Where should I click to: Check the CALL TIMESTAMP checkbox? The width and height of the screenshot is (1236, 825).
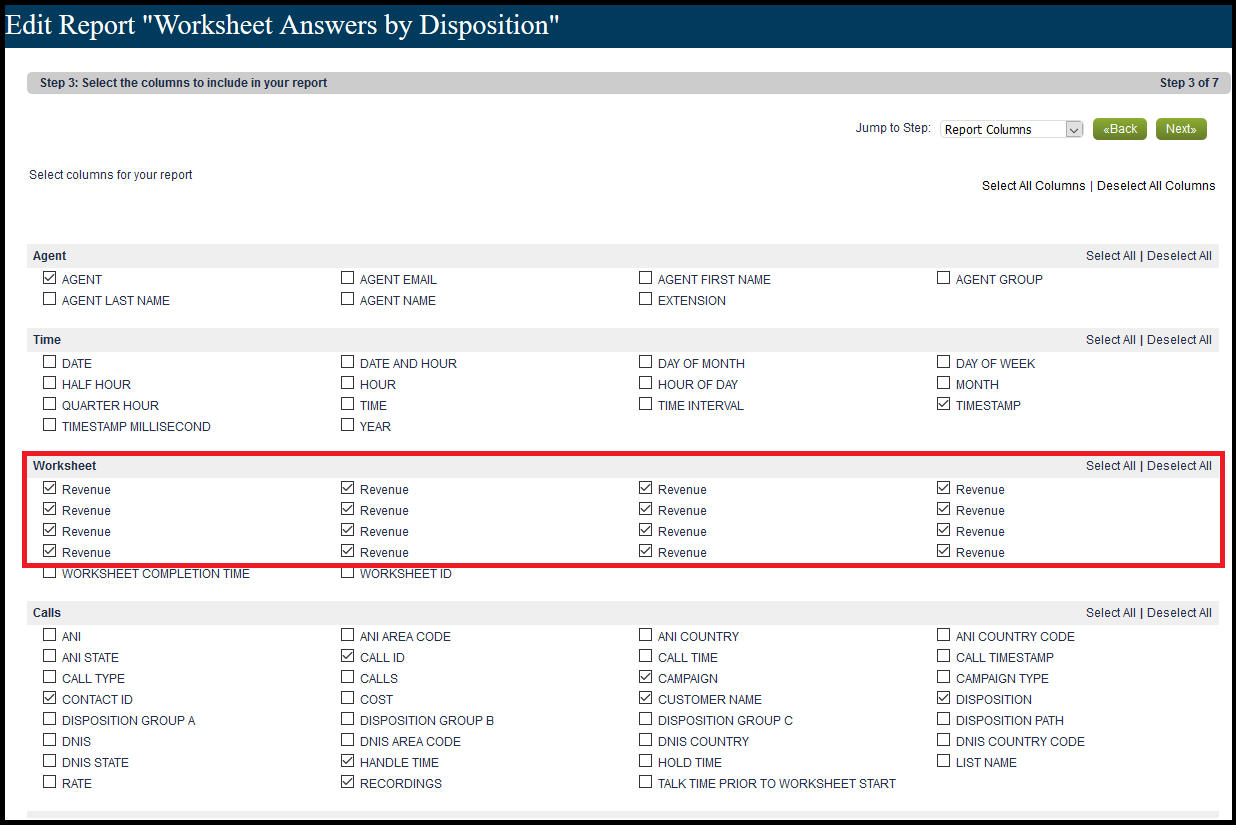tap(944, 656)
